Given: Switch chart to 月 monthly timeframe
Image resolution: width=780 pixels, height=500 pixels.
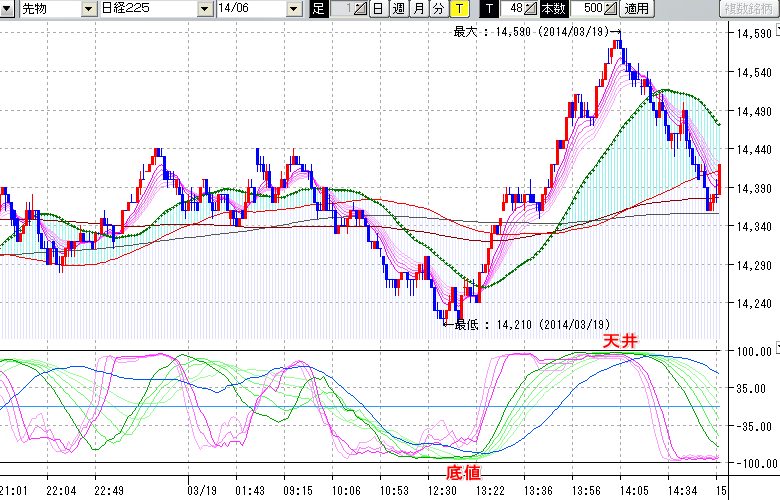Looking at the screenshot, I should coord(418,9).
